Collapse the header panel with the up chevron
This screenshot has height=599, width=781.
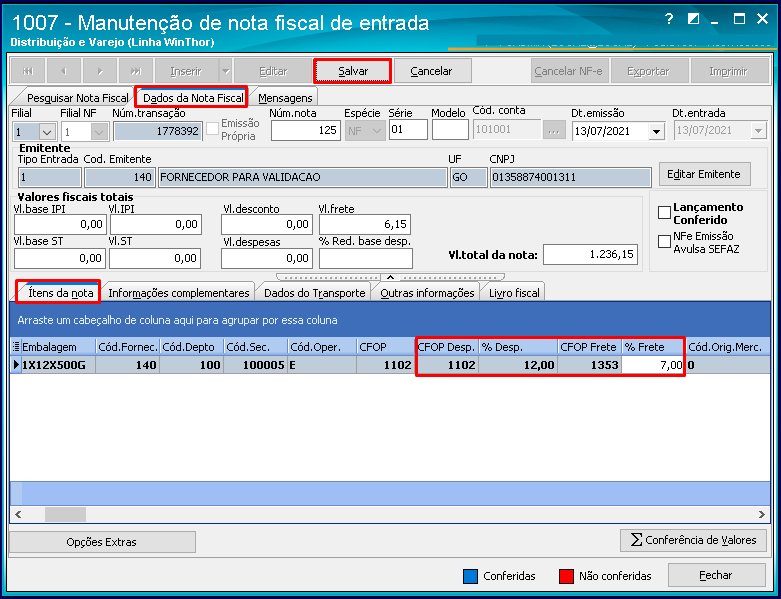click(390, 277)
